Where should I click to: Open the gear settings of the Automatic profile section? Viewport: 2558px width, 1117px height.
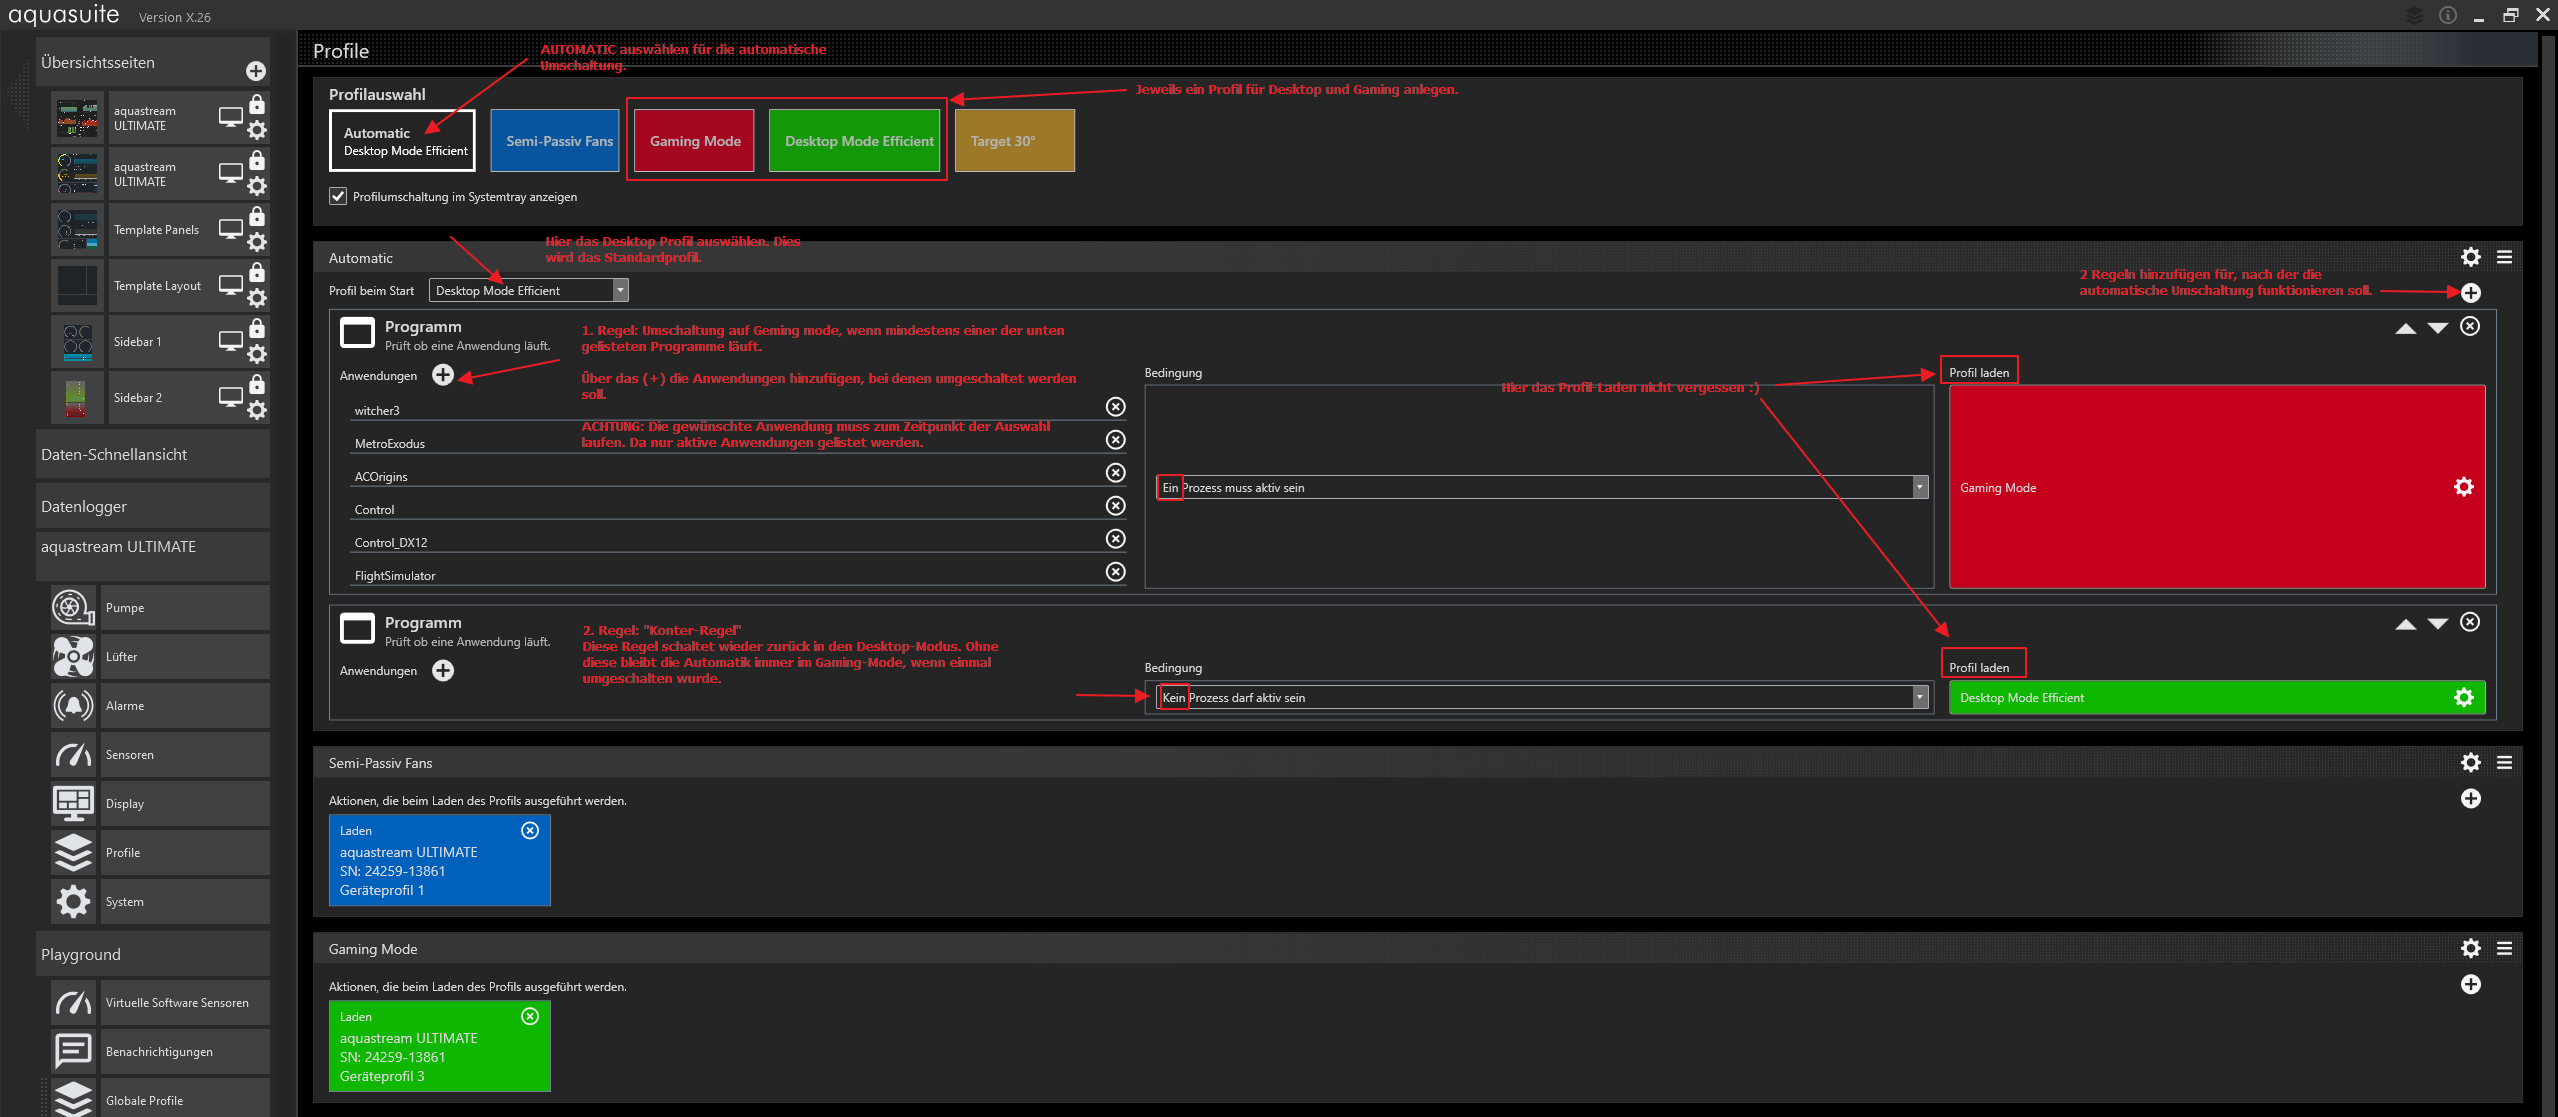tap(2470, 257)
